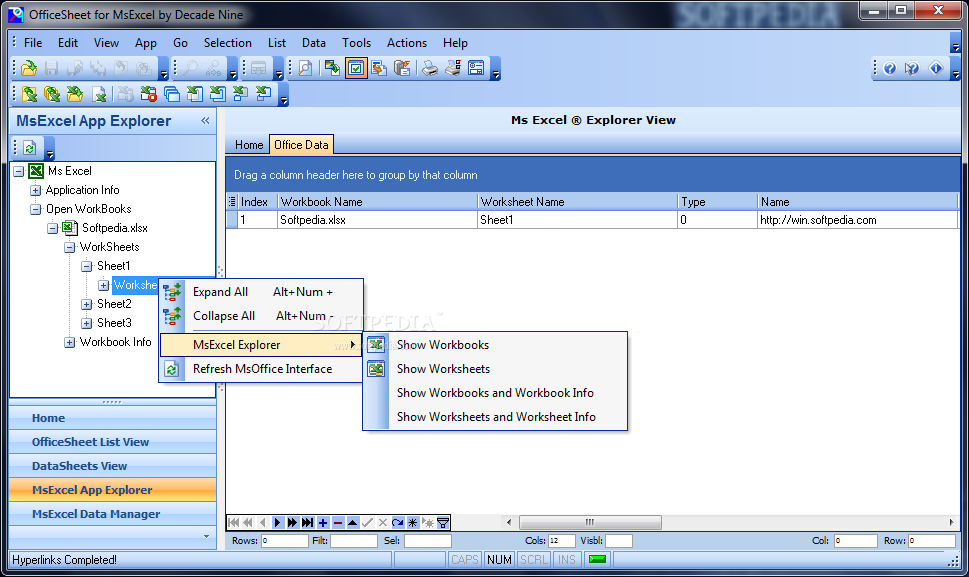This screenshot has height=577, width=969.
Task: Click the printer with options icon
Action: coord(453,68)
